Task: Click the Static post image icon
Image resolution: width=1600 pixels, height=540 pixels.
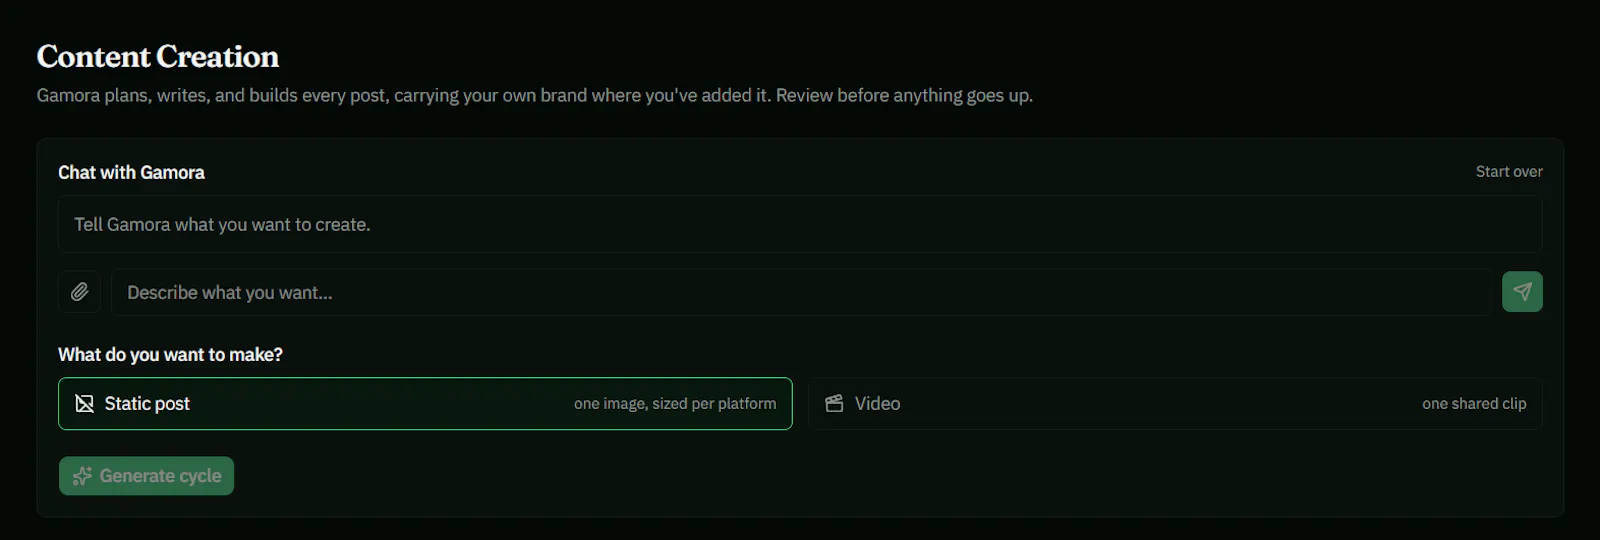Action: 85,404
